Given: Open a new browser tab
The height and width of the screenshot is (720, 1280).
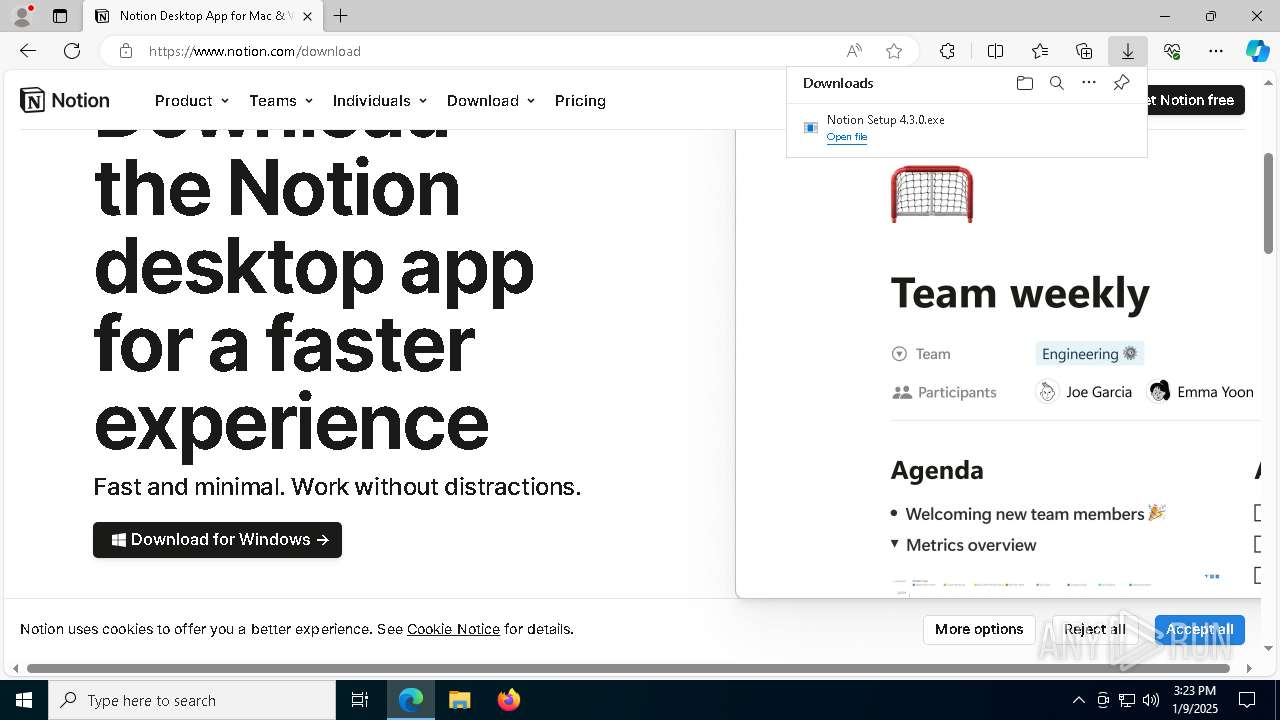Looking at the screenshot, I should click(x=341, y=16).
